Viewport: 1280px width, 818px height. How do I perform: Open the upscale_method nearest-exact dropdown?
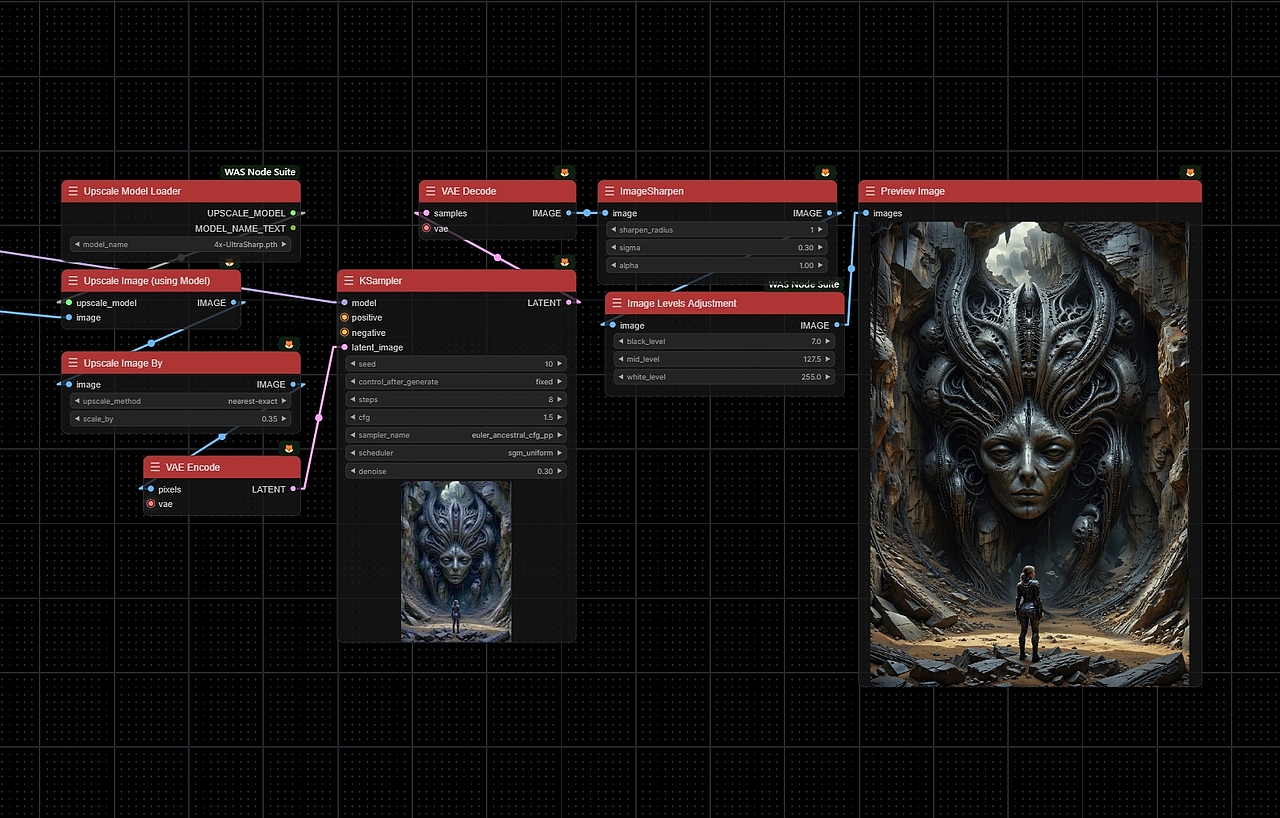[181, 401]
